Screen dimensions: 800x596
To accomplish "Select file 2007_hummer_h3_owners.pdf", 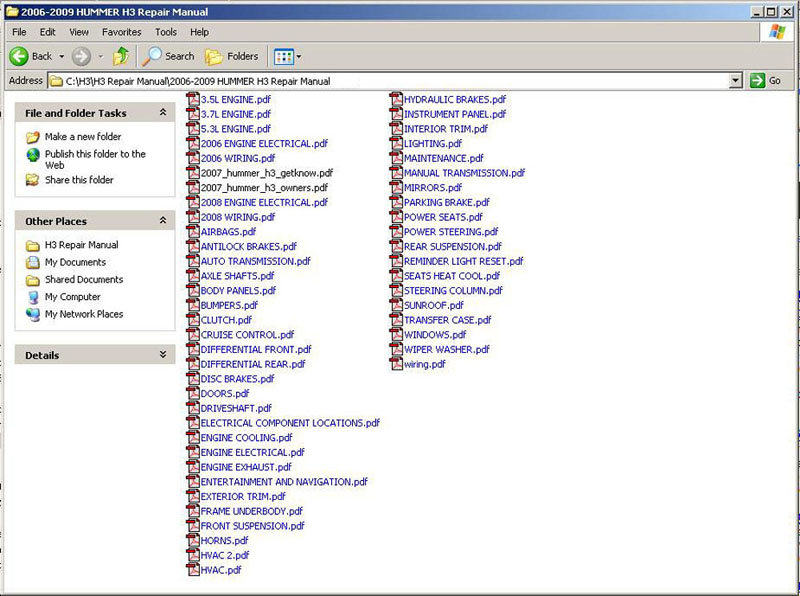I will pyautogui.click(x=264, y=188).
